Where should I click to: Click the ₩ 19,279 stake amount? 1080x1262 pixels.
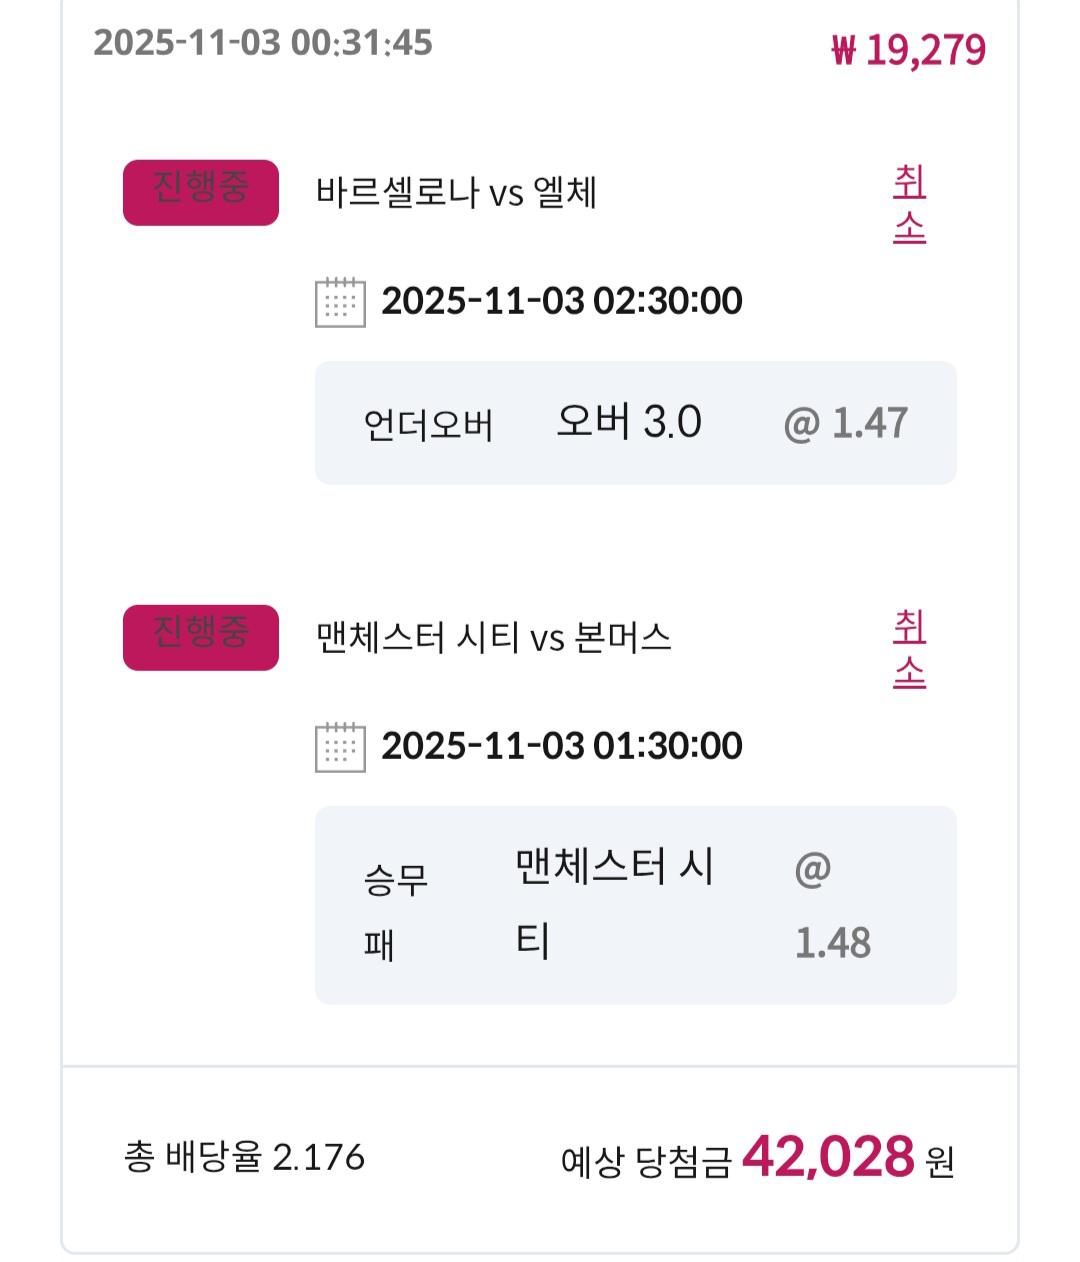pos(908,50)
